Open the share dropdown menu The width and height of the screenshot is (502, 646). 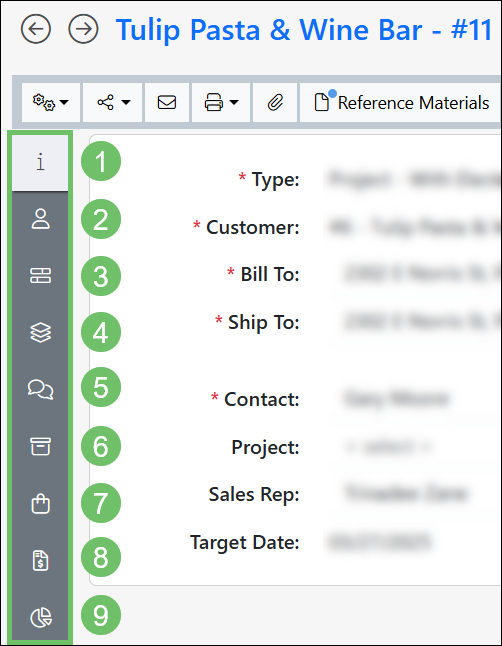113,103
